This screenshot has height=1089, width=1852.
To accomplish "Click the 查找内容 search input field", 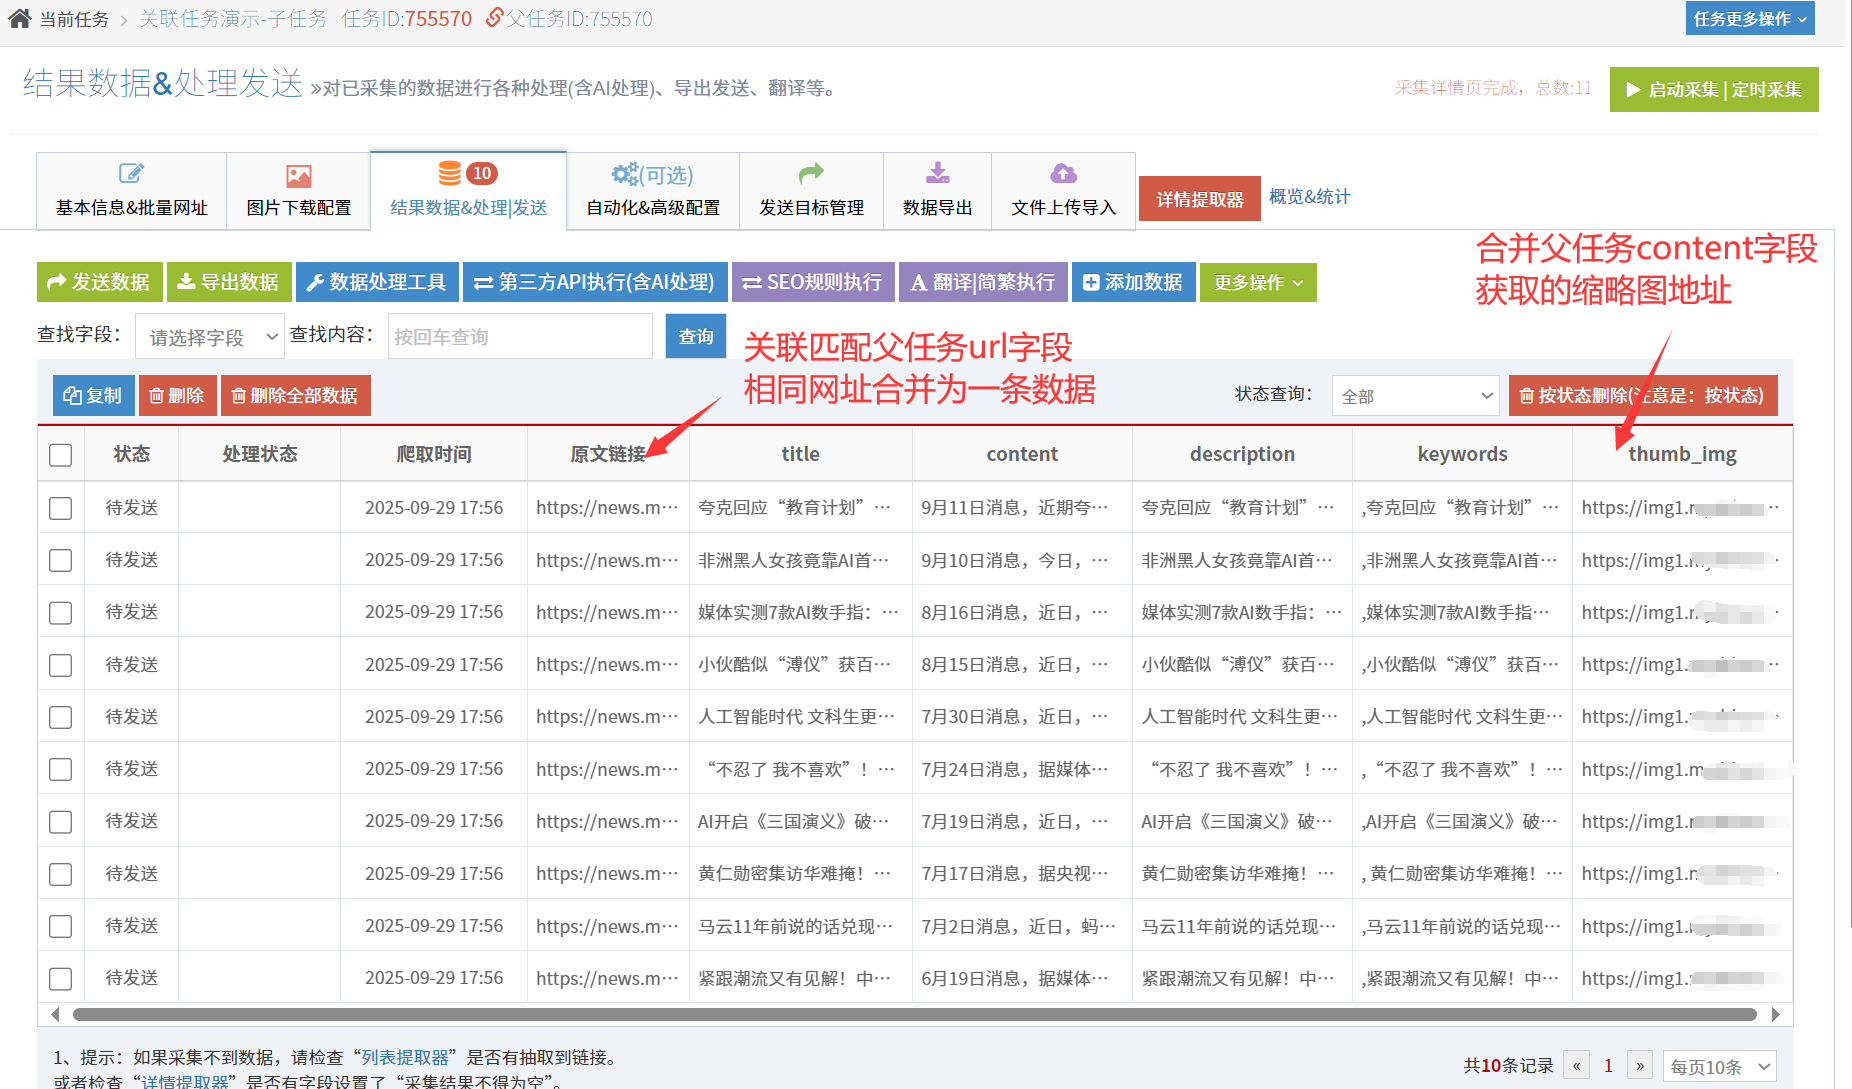I will (519, 337).
